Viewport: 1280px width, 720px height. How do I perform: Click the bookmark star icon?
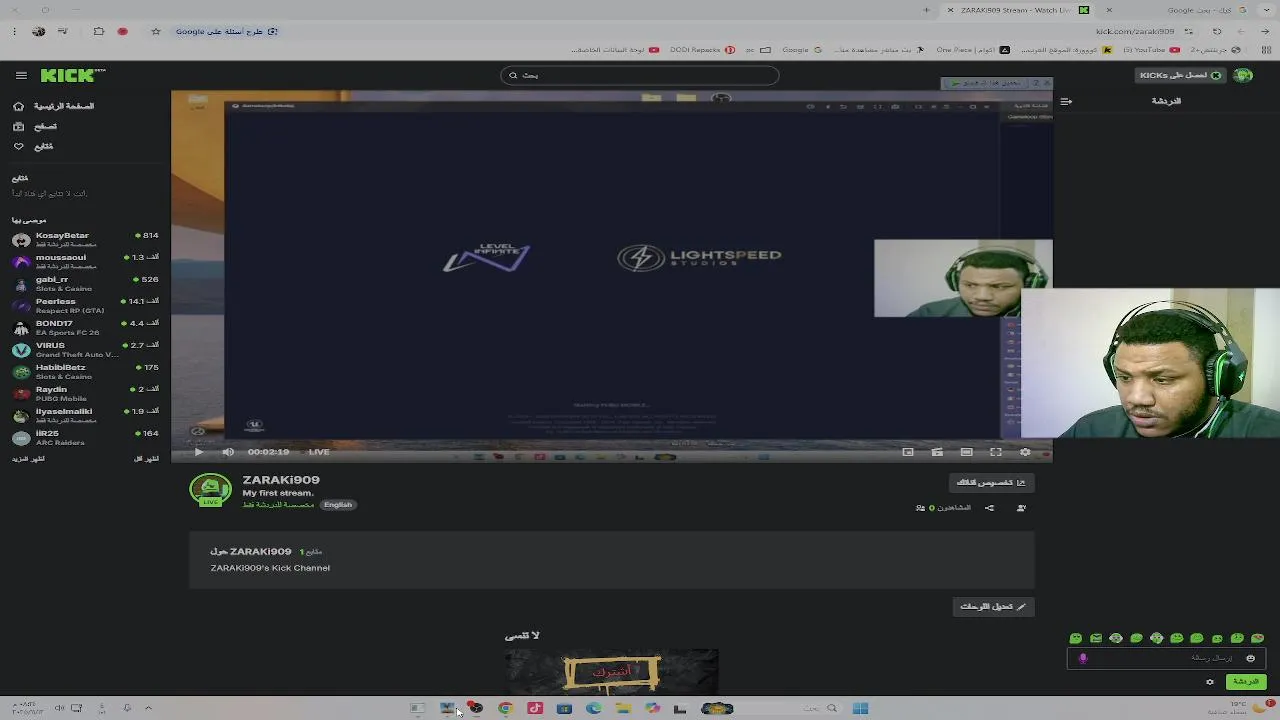pyautogui.click(x=156, y=31)
